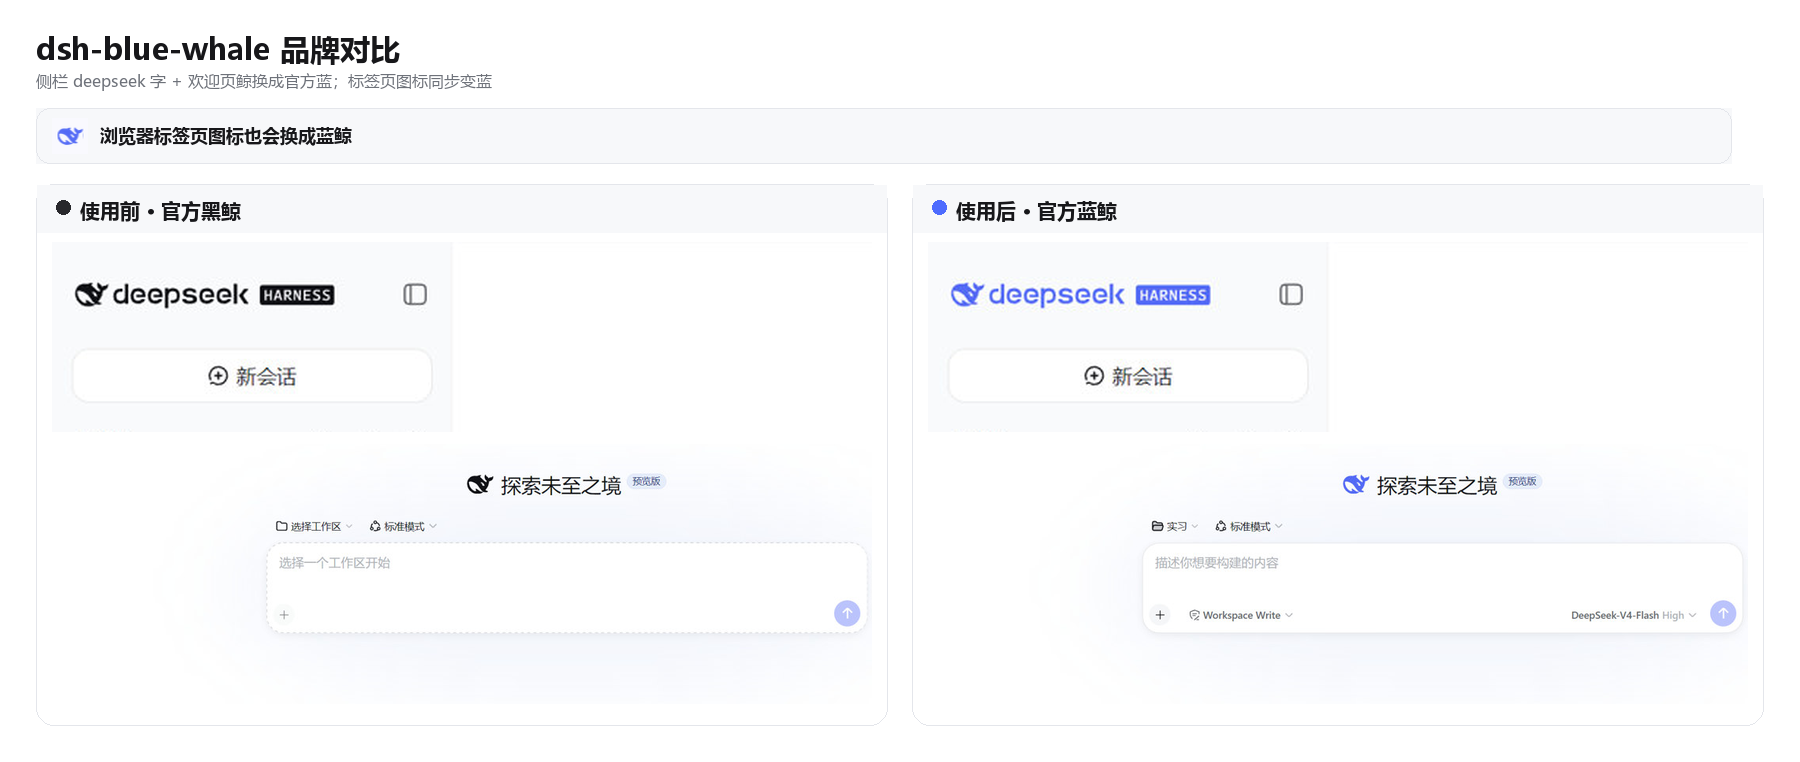Send the message in the 使用后 panel

1723,613
